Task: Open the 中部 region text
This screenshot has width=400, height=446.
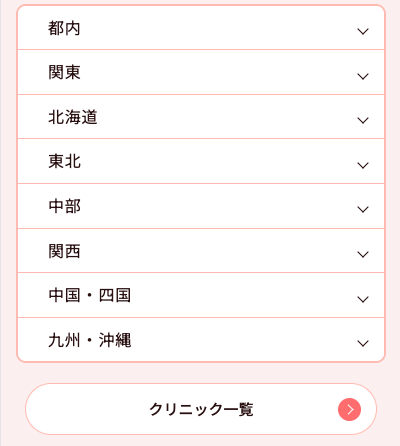Action: [x=64, y=206]
